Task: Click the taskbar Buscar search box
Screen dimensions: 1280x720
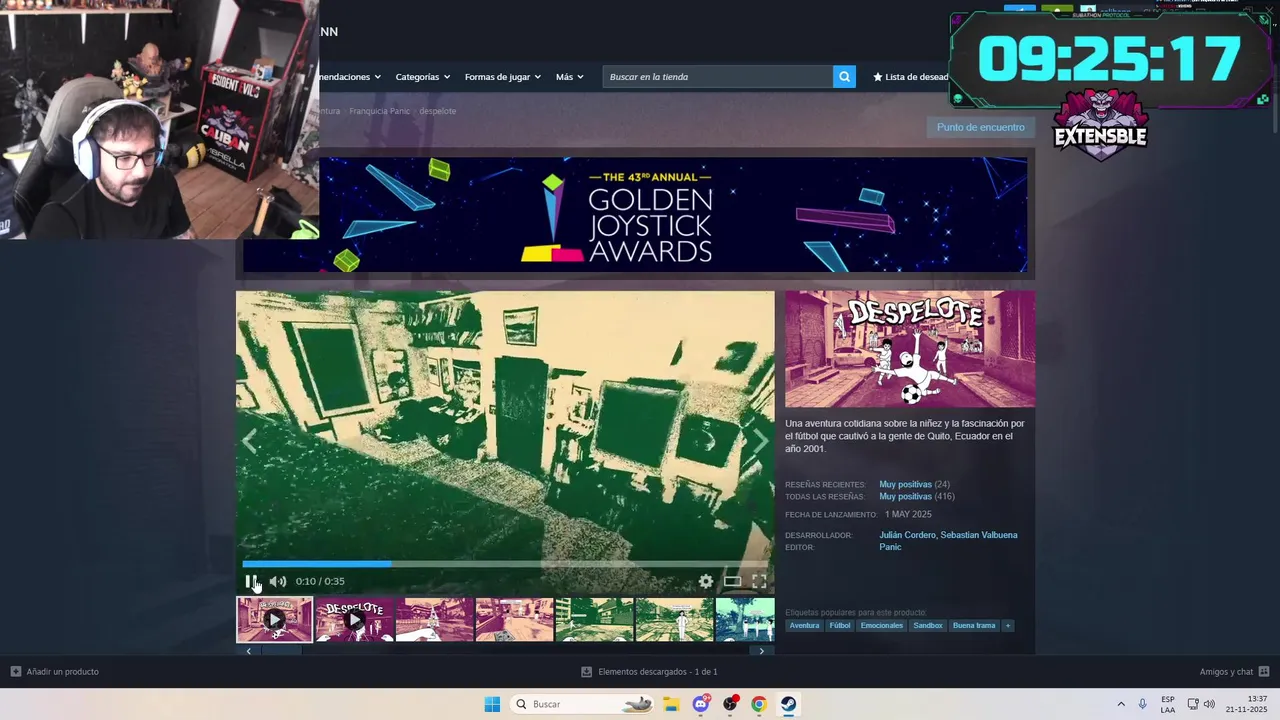Action: (x=584, y=704)
